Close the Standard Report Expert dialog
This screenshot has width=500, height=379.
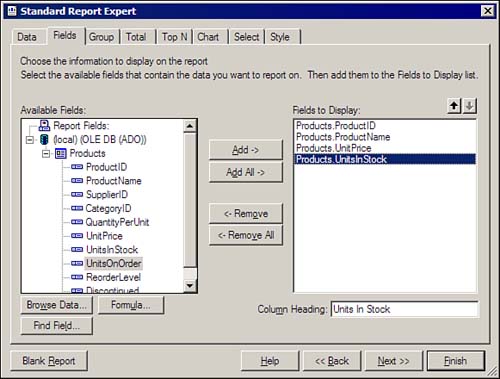487,11
